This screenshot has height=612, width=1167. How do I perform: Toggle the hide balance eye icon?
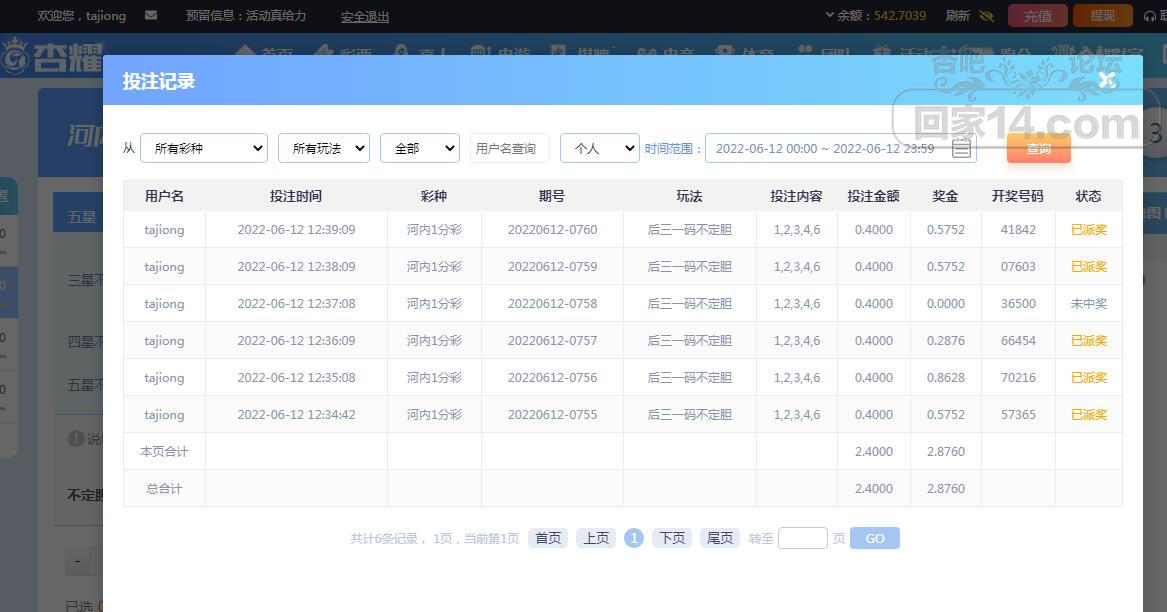coord(986,16)
